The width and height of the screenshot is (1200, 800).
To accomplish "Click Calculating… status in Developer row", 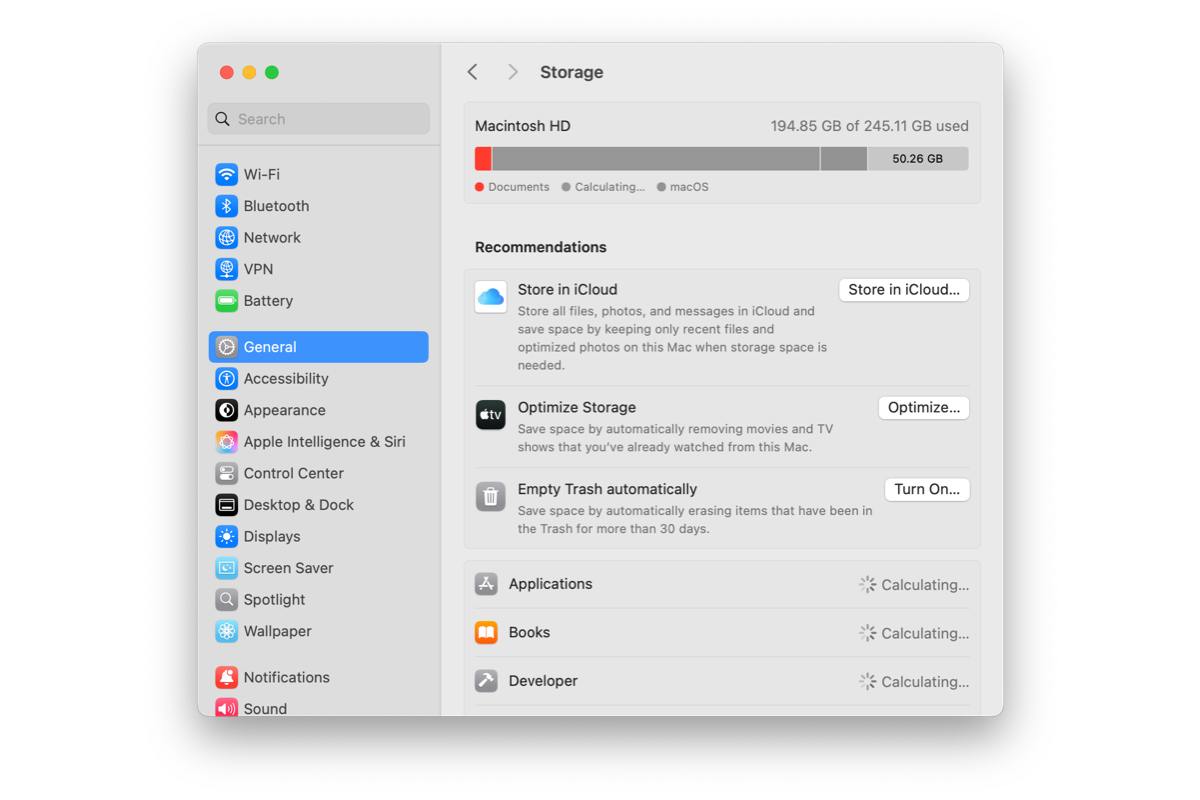I will (x=925, y=682).
